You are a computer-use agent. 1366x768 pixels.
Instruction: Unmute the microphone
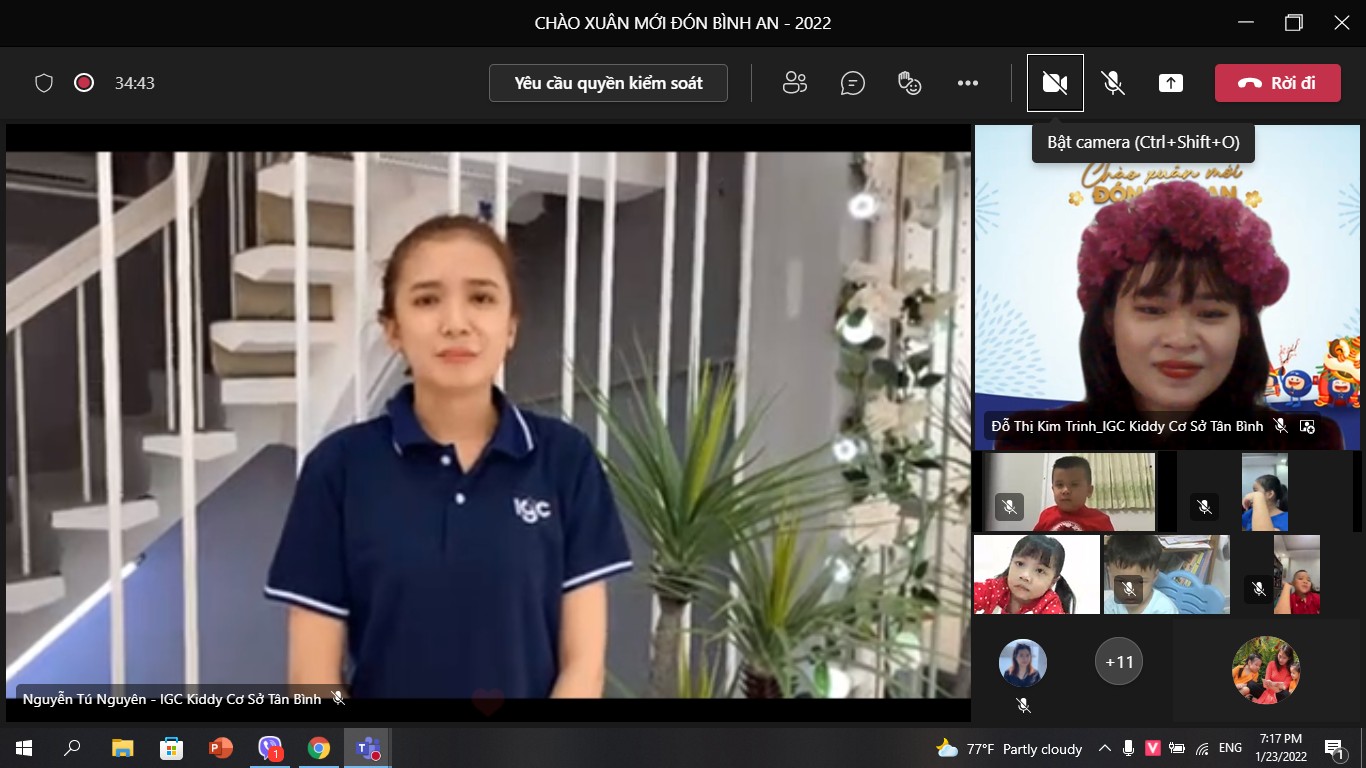(1112, 83)
